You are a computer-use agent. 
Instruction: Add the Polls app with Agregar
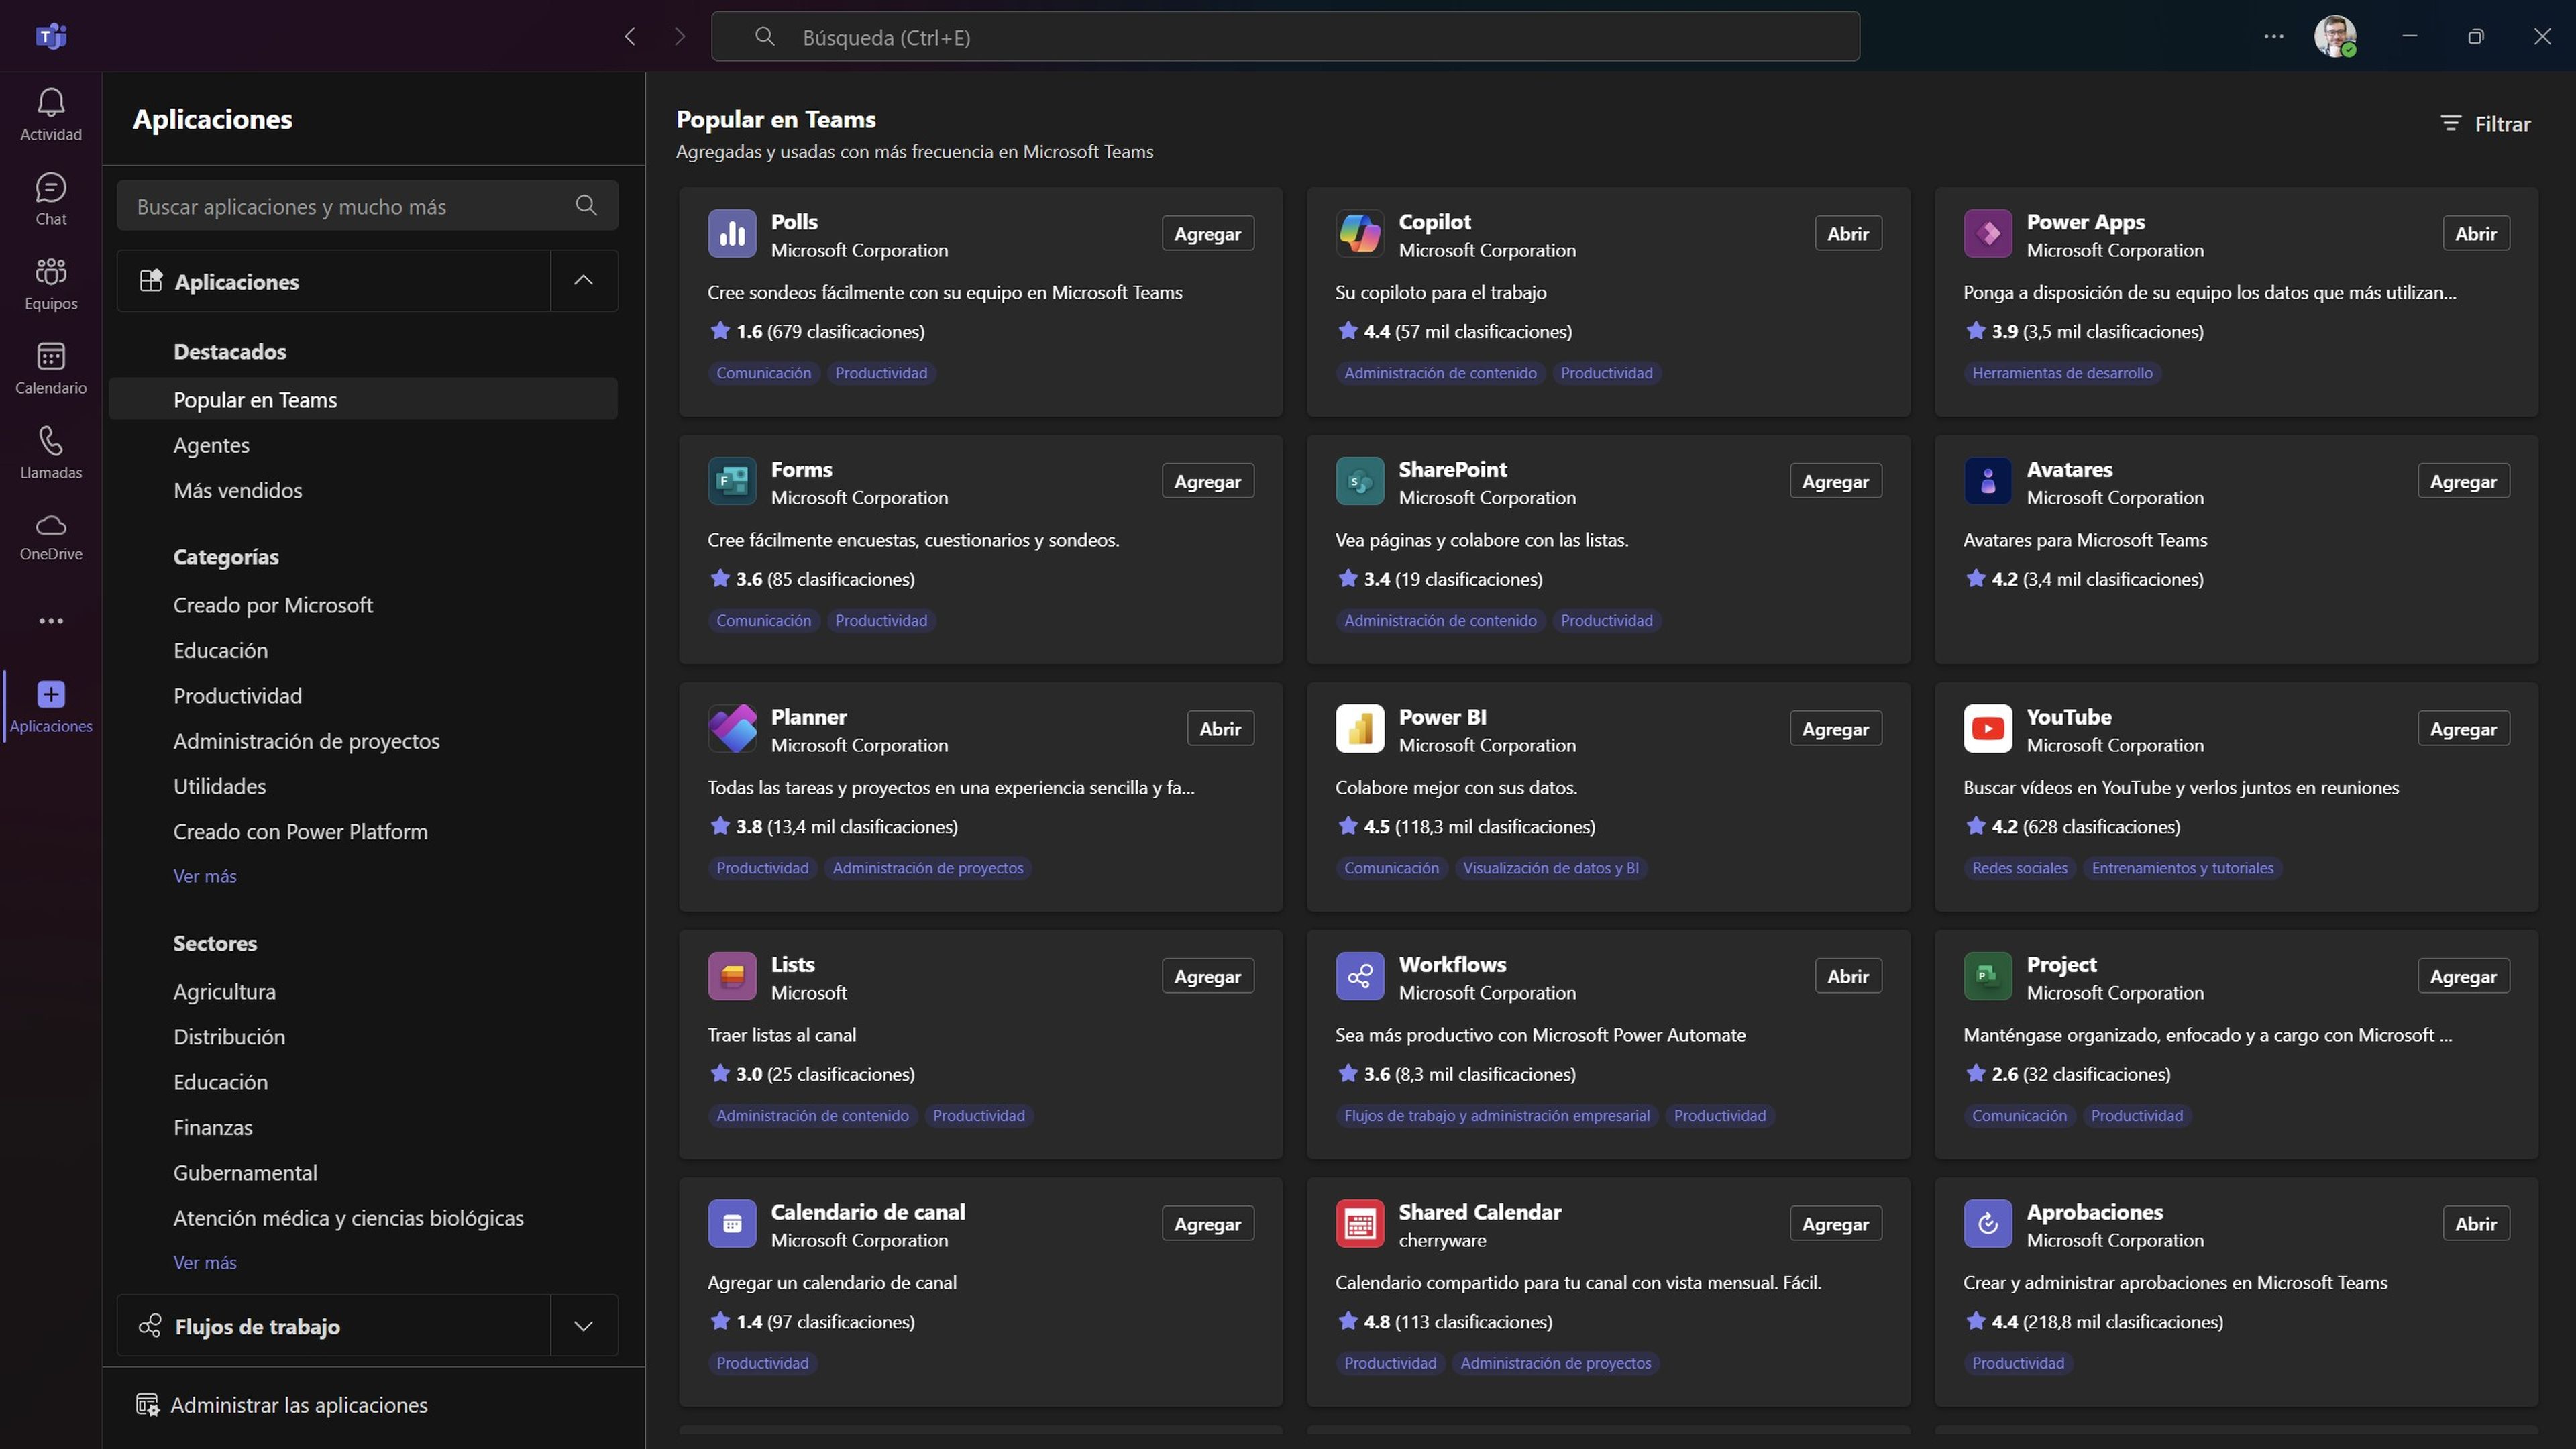(x=1208, y=234)
